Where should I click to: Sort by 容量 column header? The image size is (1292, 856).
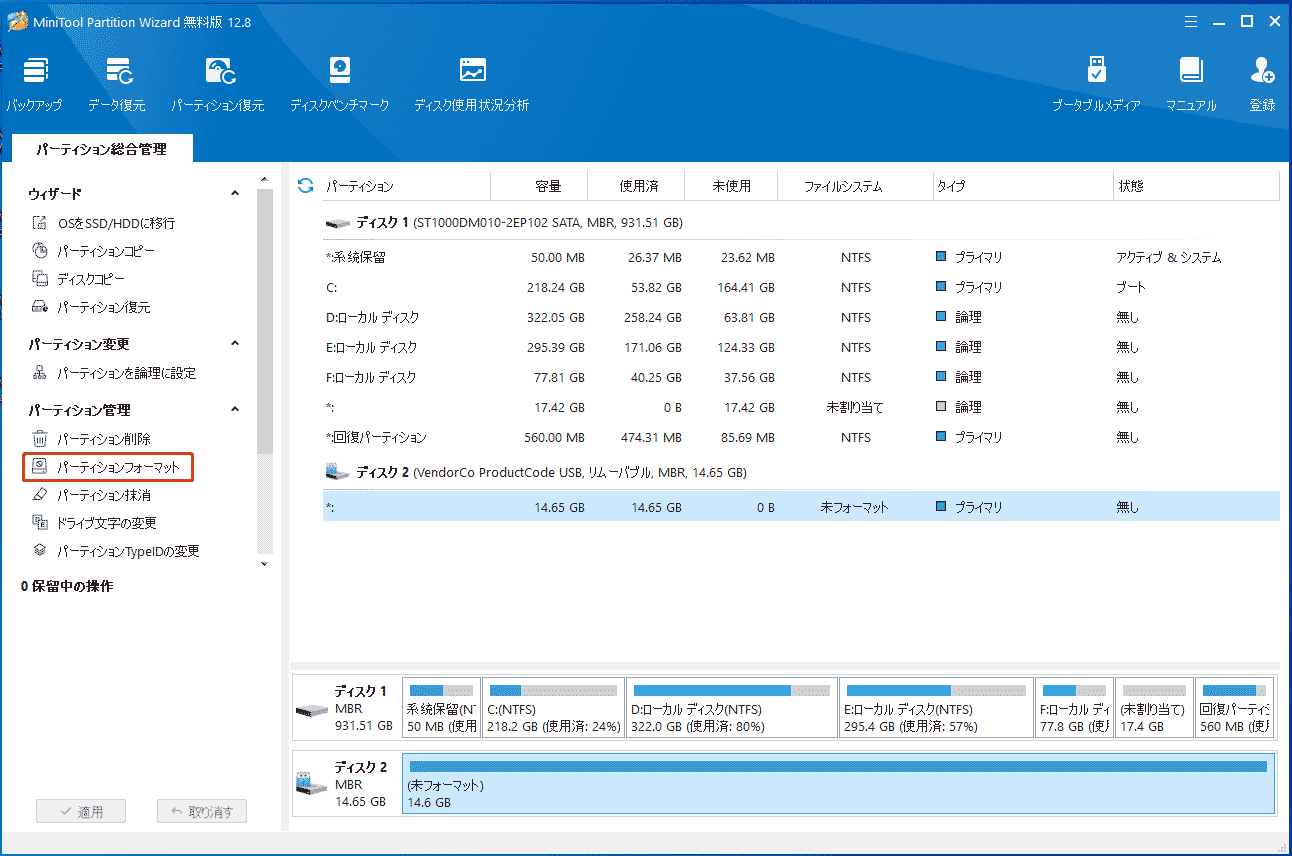click(x=539, y=186)
